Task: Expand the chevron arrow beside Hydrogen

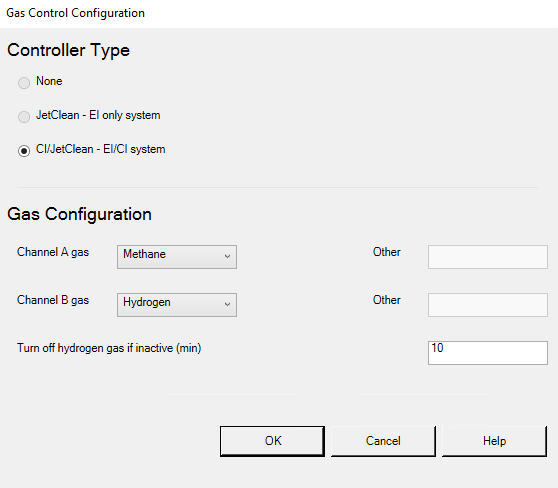Action: click(227, 304)
